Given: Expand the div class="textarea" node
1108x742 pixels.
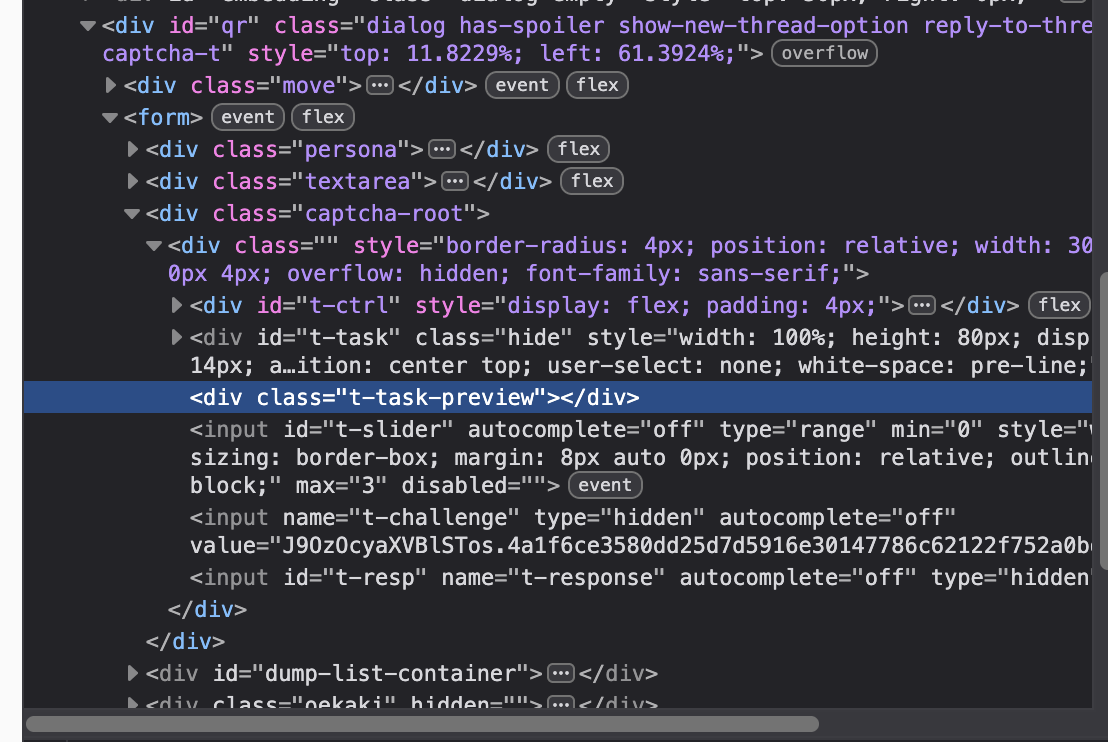Looking at the screenshot, I should (x=132, y=181).
